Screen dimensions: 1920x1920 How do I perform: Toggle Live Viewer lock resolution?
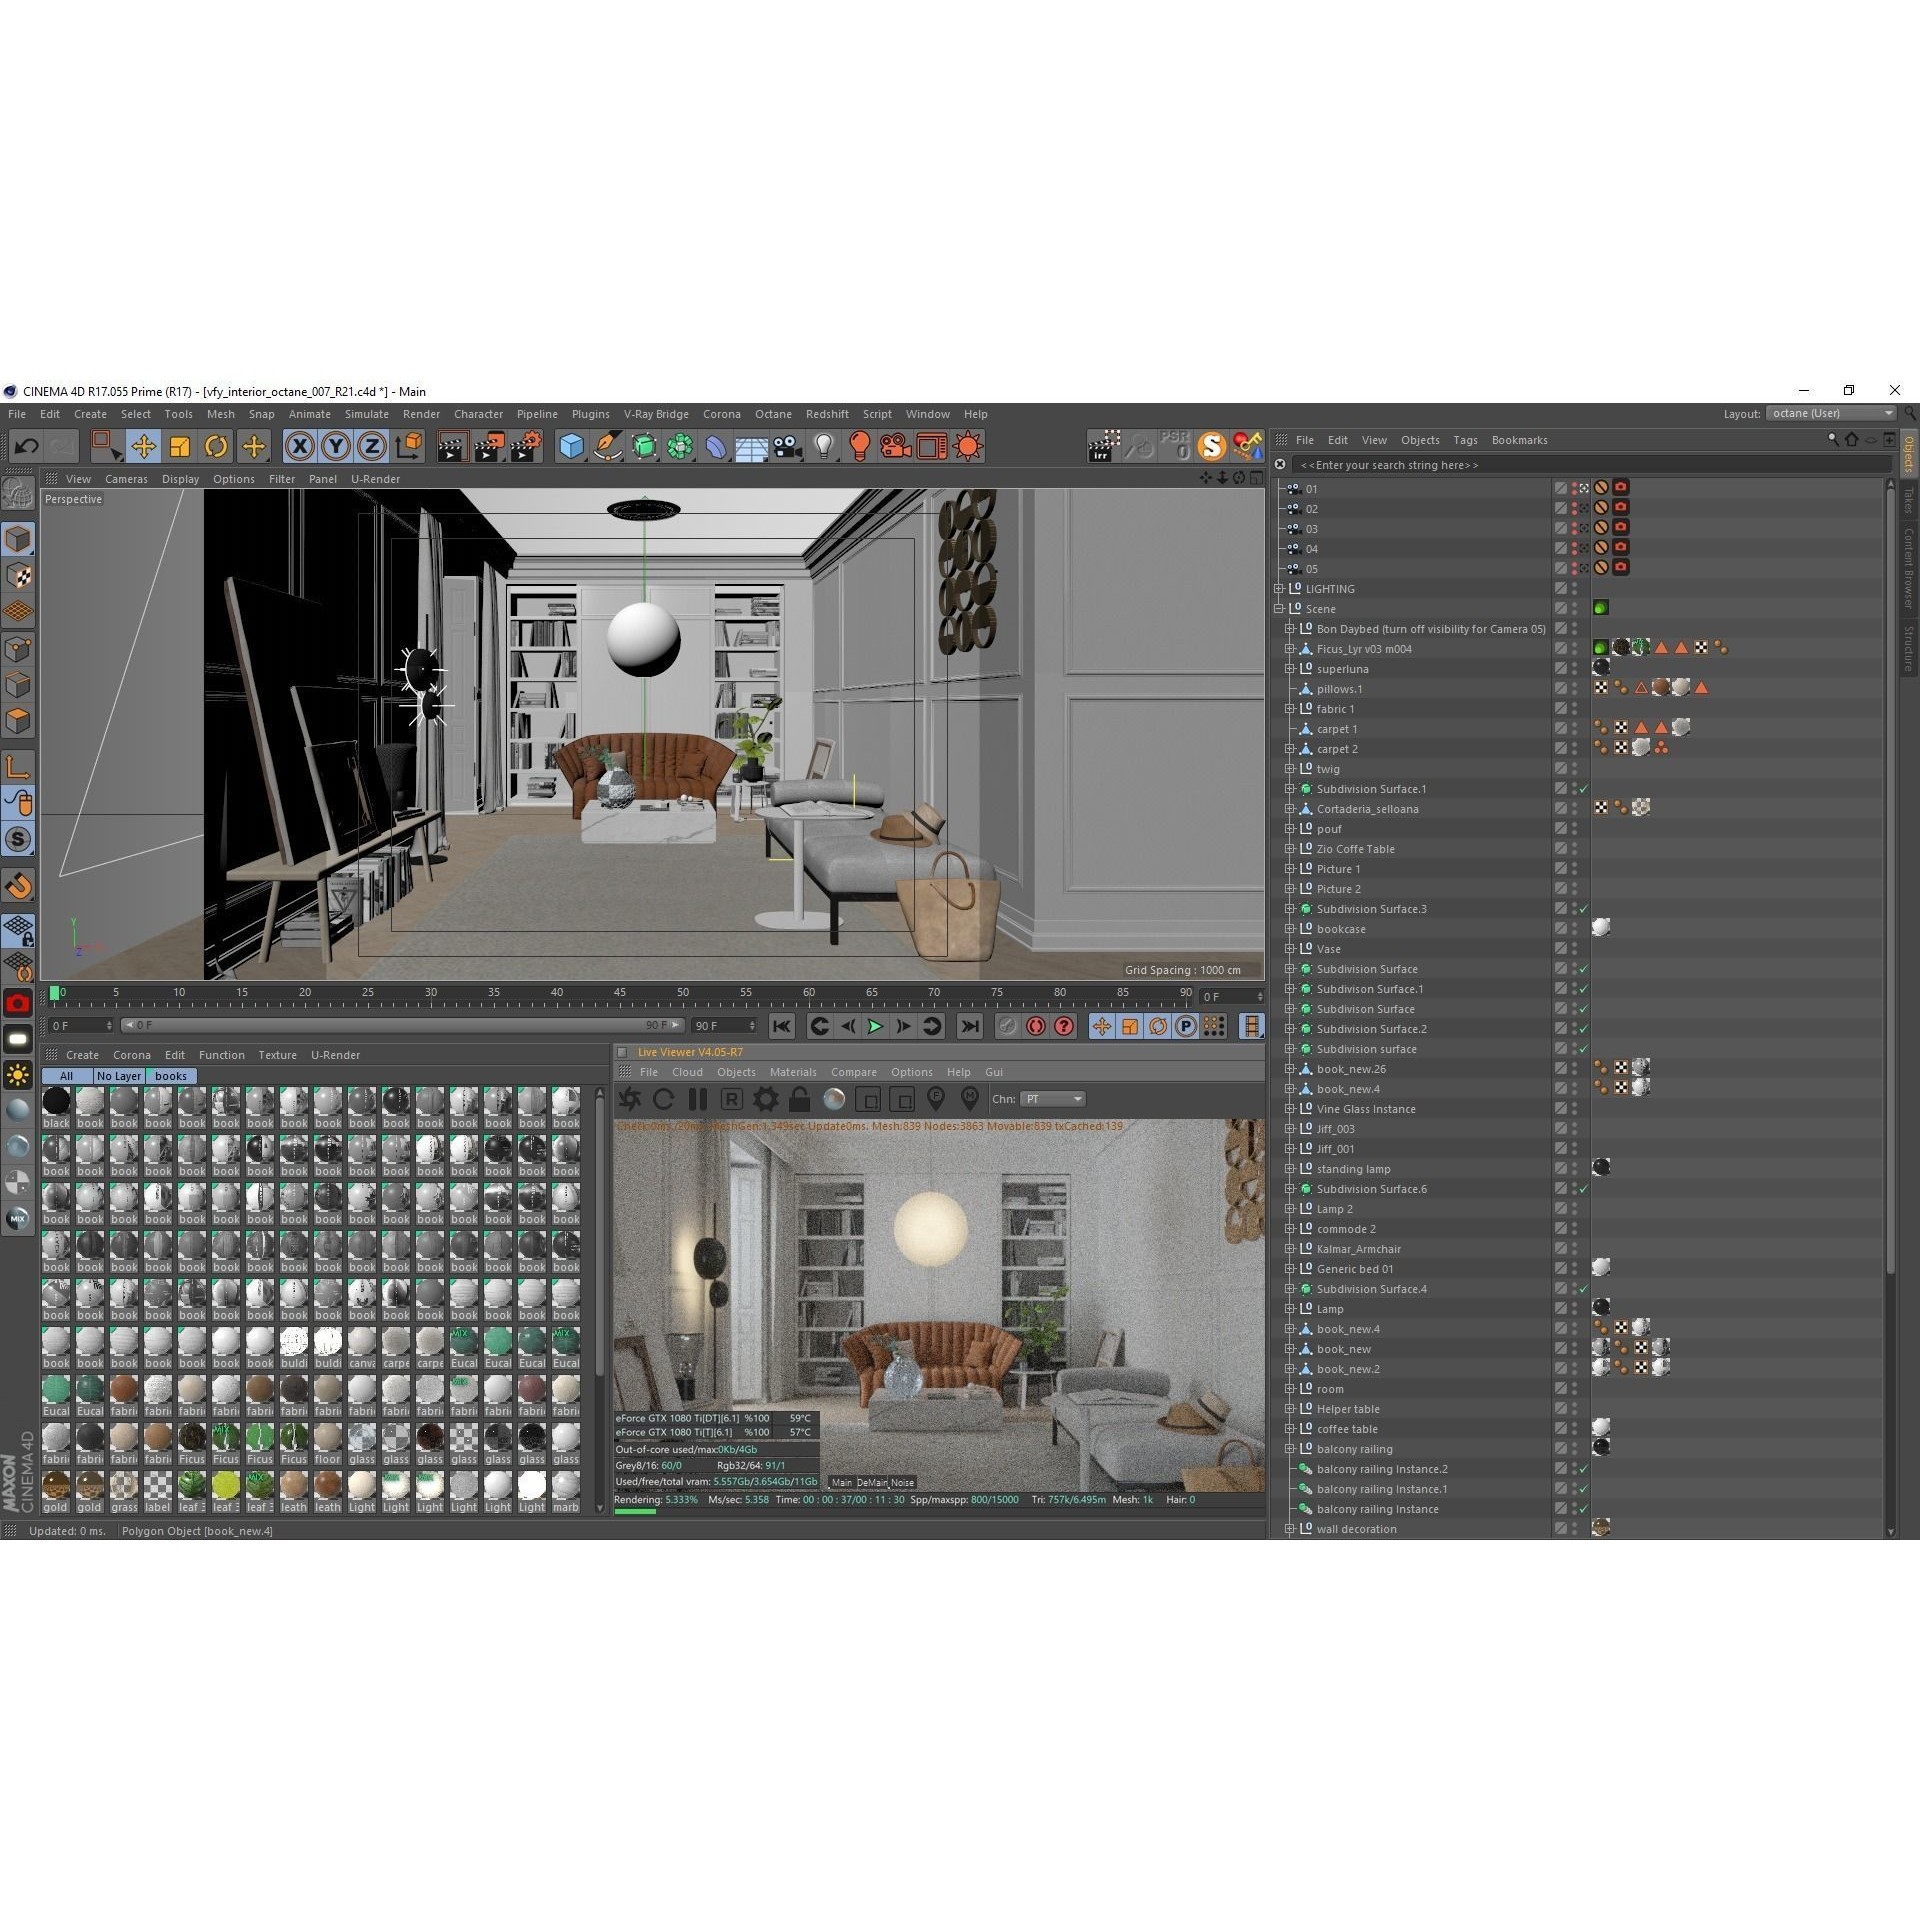click(x=799, y=1099)
